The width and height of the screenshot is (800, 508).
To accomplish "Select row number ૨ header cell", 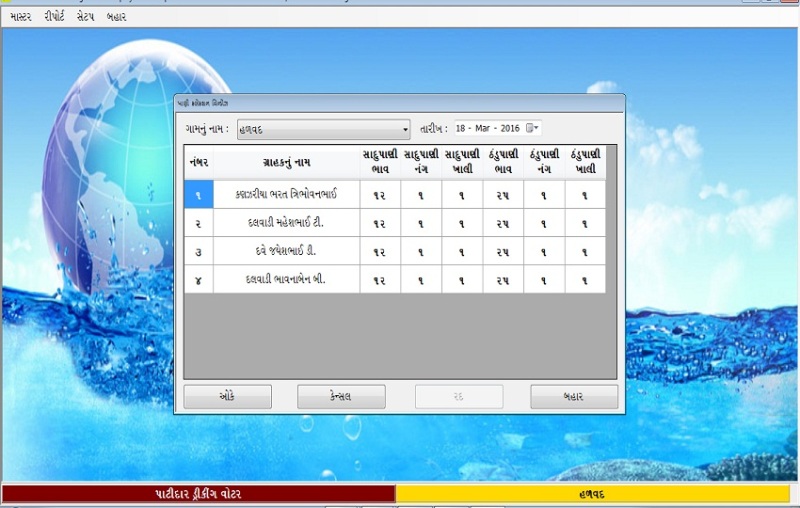I will pyautogui.click(x=198, y=223).
